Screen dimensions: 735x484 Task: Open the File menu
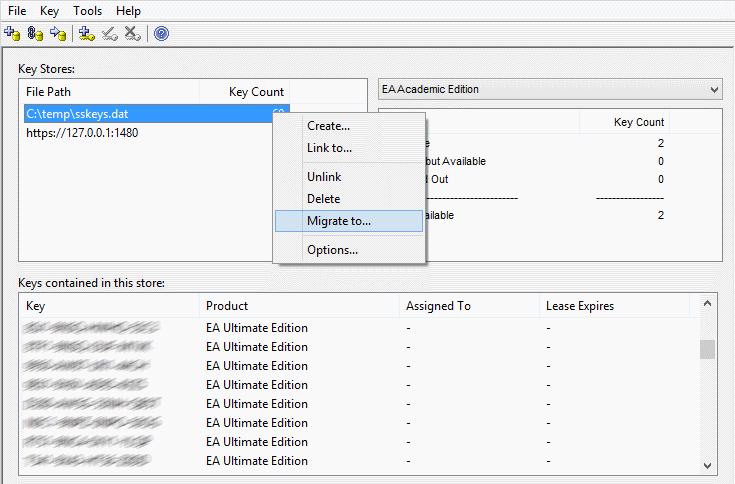(19, 10)
